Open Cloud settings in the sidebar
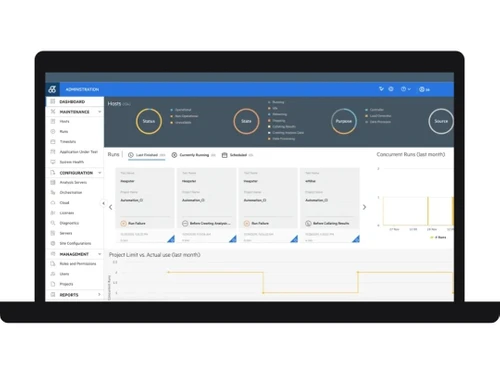Screen dimensions: 500x375 [64, 203]
